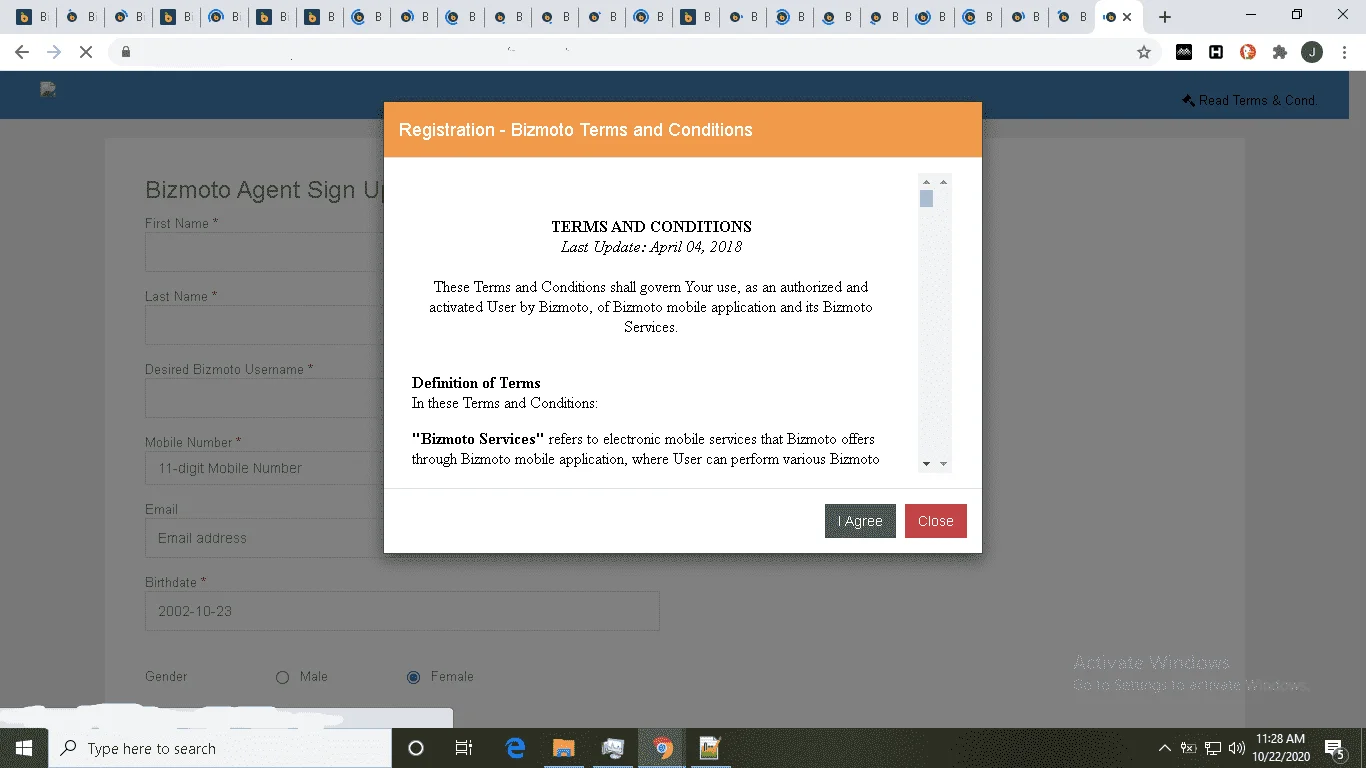Click the Windows search box
This screenshot has height=768, width=1366.
coord(220,748)
